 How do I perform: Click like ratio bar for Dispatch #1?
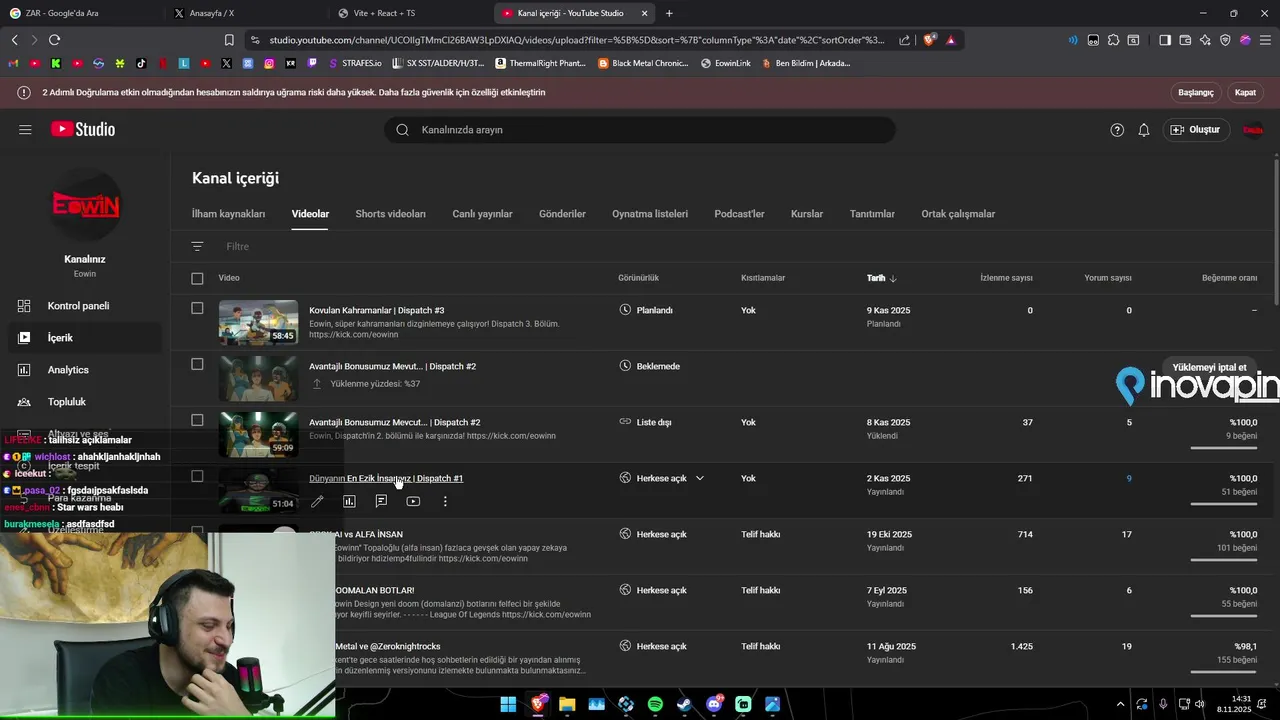click(1224, 504)
